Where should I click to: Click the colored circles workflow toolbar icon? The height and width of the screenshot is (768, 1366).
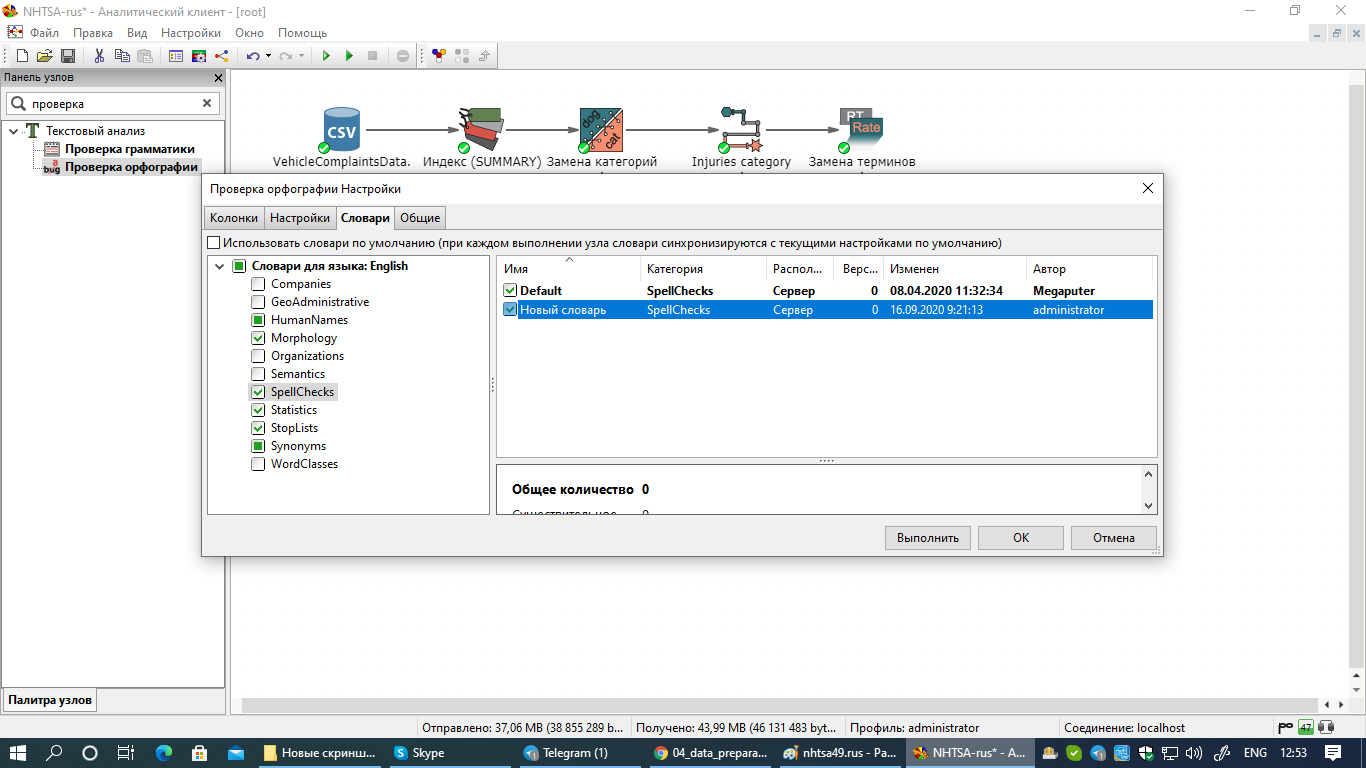(439, 56)
